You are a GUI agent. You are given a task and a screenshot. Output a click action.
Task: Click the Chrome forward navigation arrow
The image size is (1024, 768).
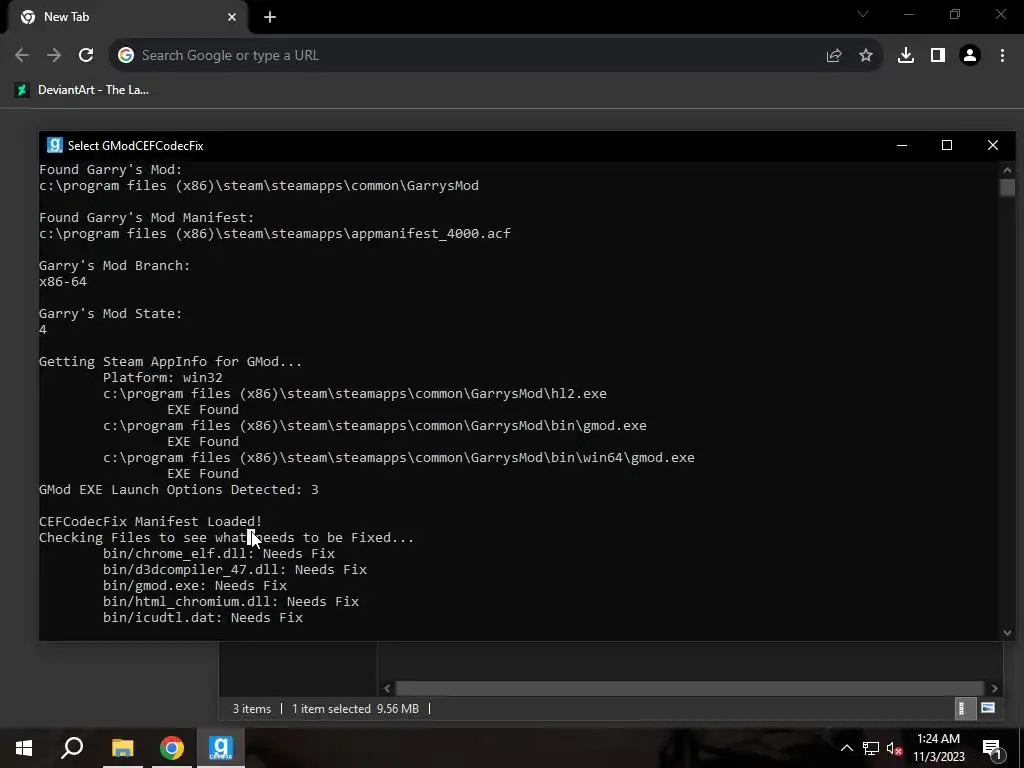coord(54,56)
